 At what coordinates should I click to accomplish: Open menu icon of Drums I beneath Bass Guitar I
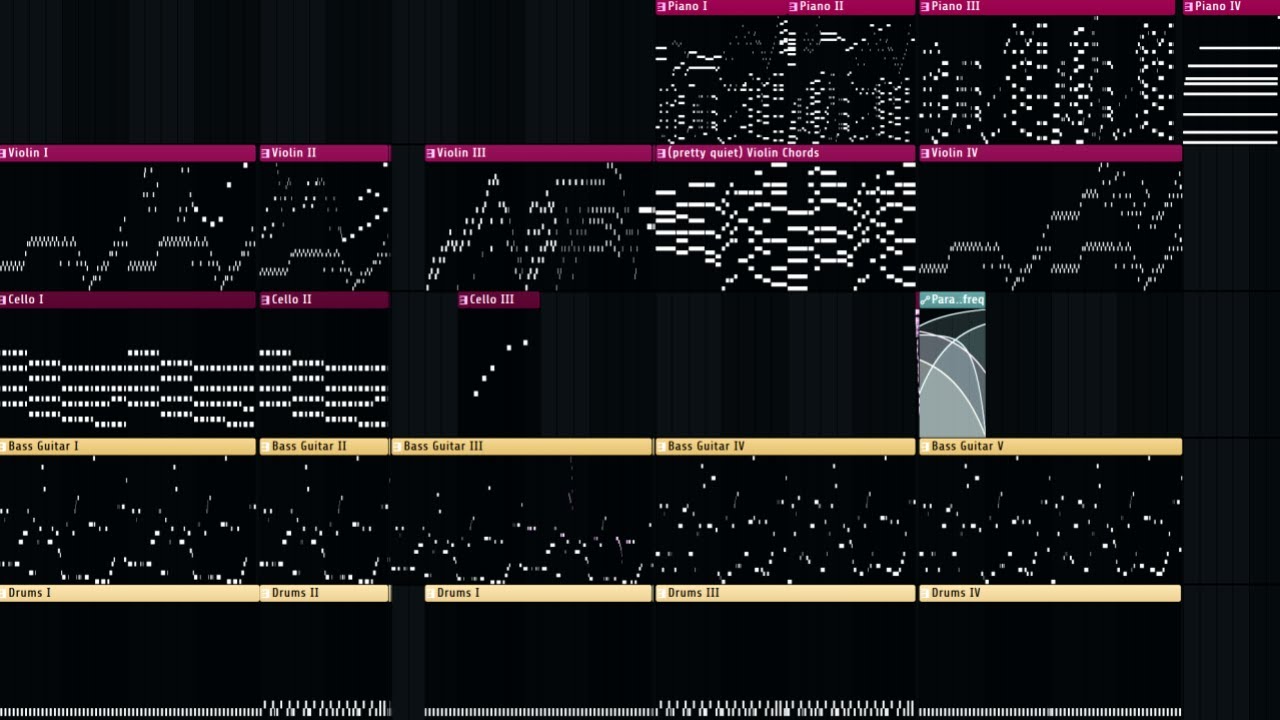[3, 593]
